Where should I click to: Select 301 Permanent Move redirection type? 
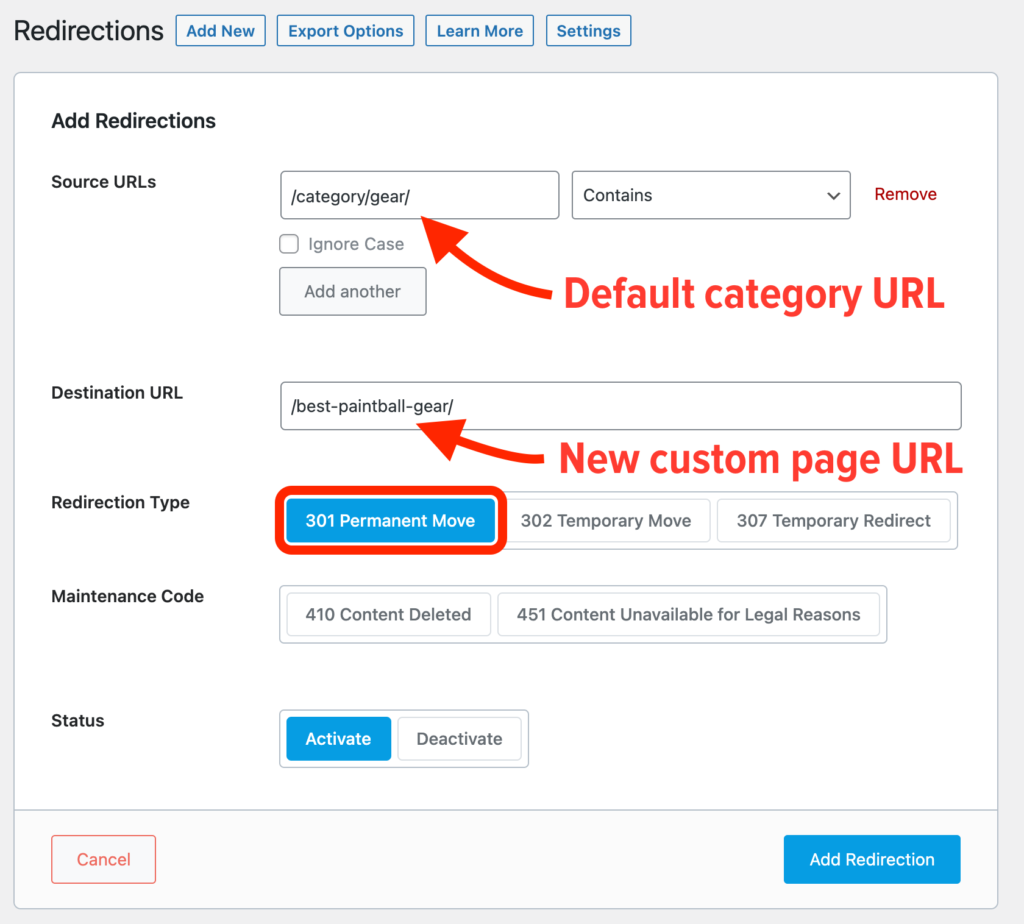pos(390,521)
